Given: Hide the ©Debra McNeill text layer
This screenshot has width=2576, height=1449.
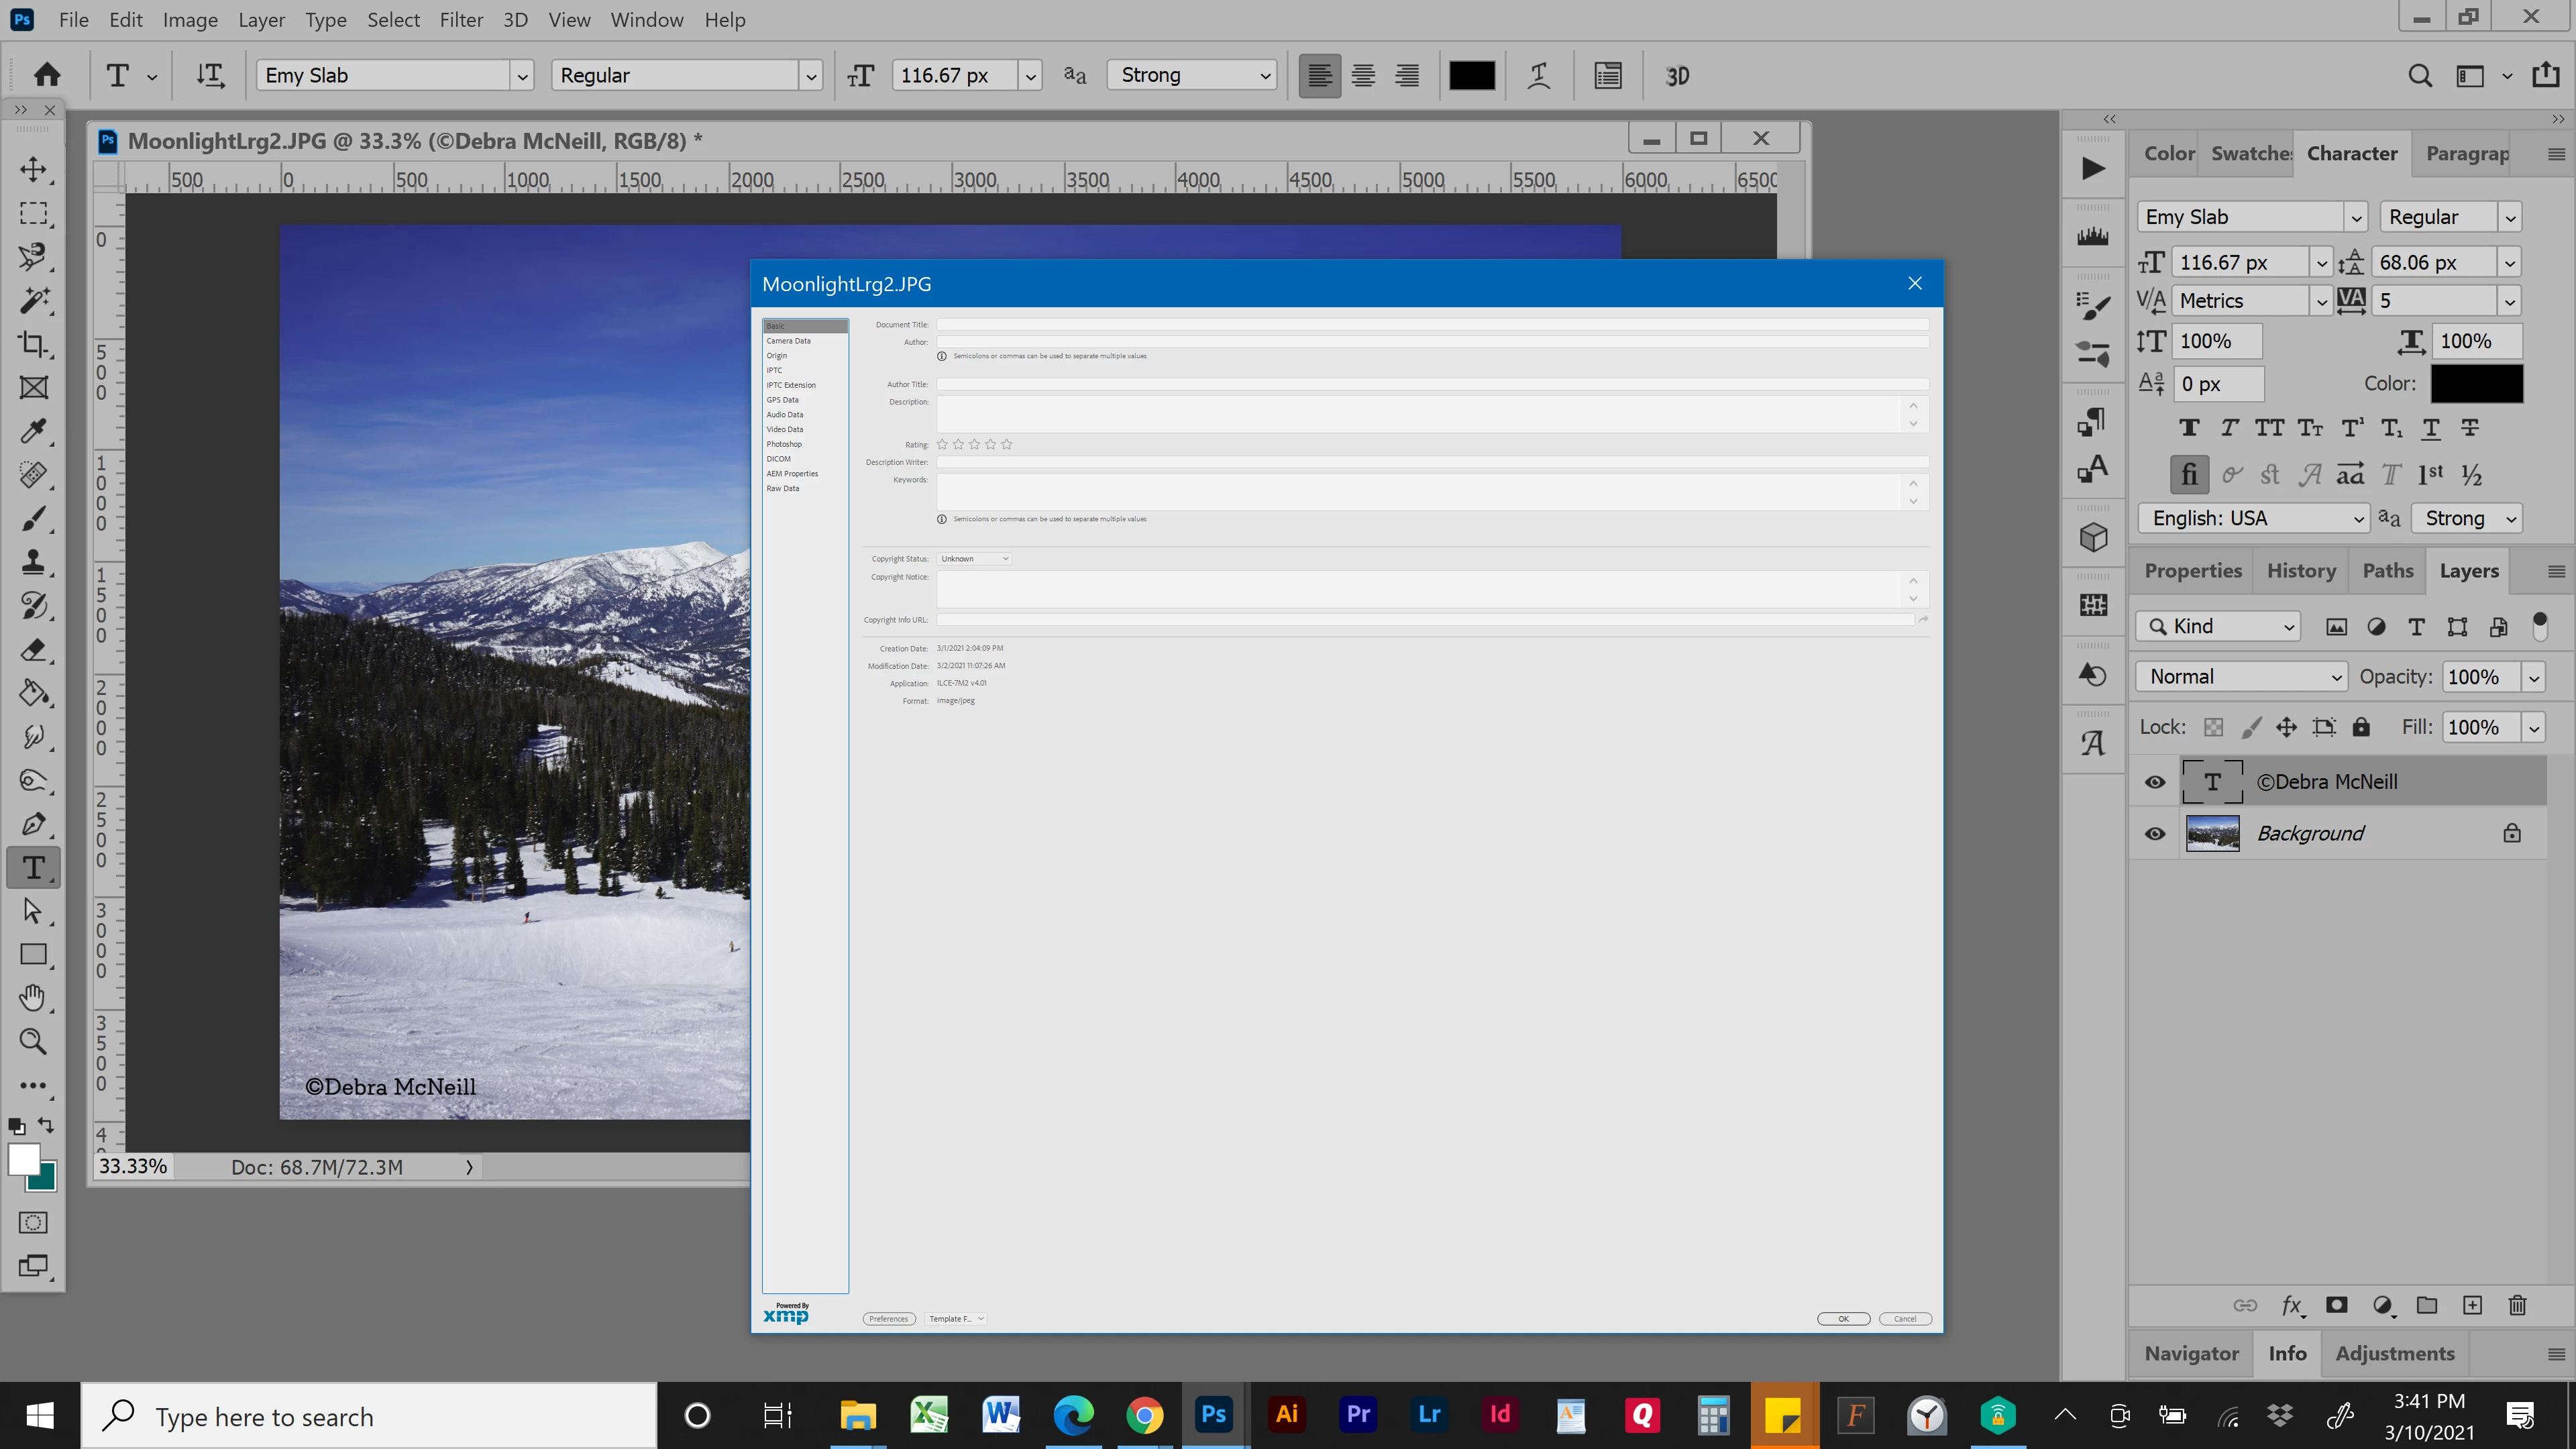Looking at the screenshot, I should tap(2155, 782).
